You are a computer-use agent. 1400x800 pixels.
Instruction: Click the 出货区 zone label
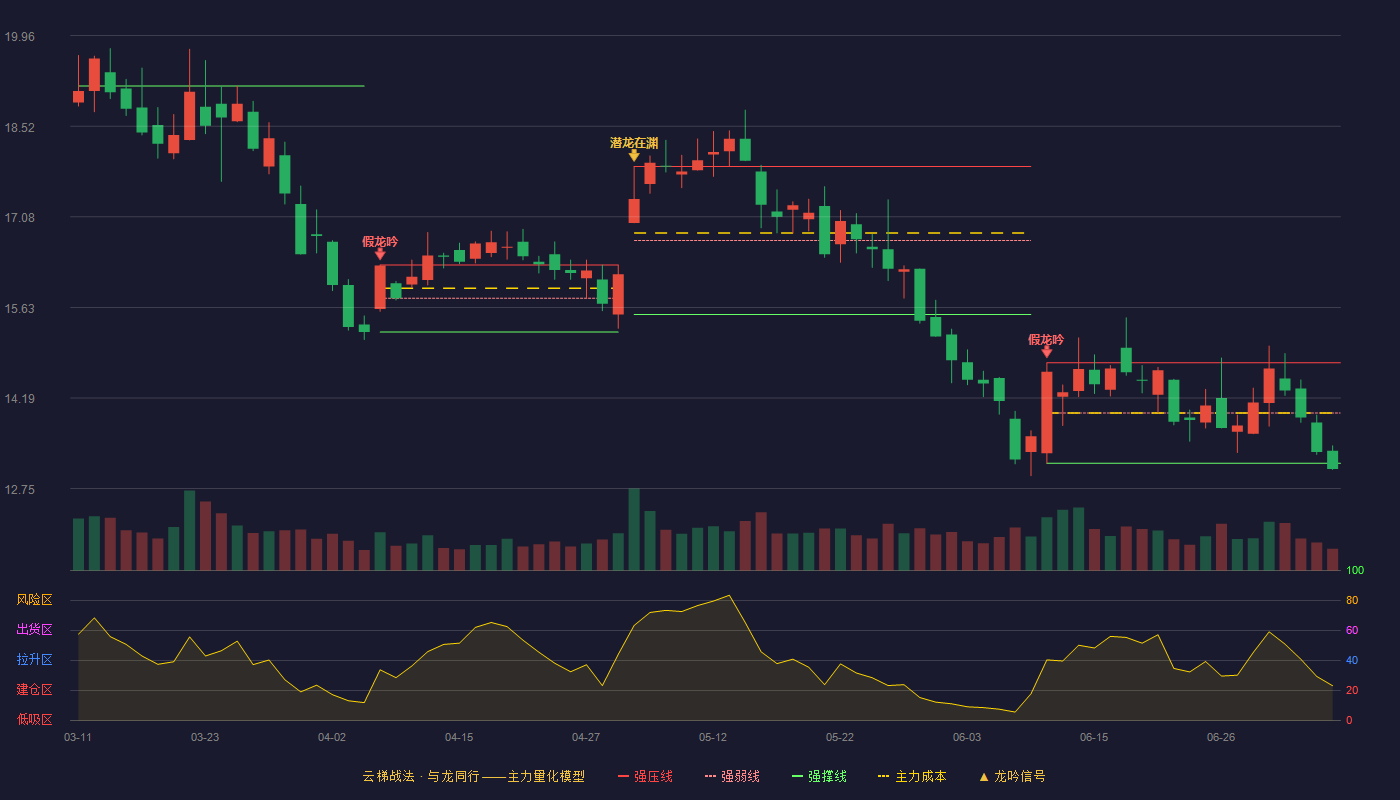35,630
